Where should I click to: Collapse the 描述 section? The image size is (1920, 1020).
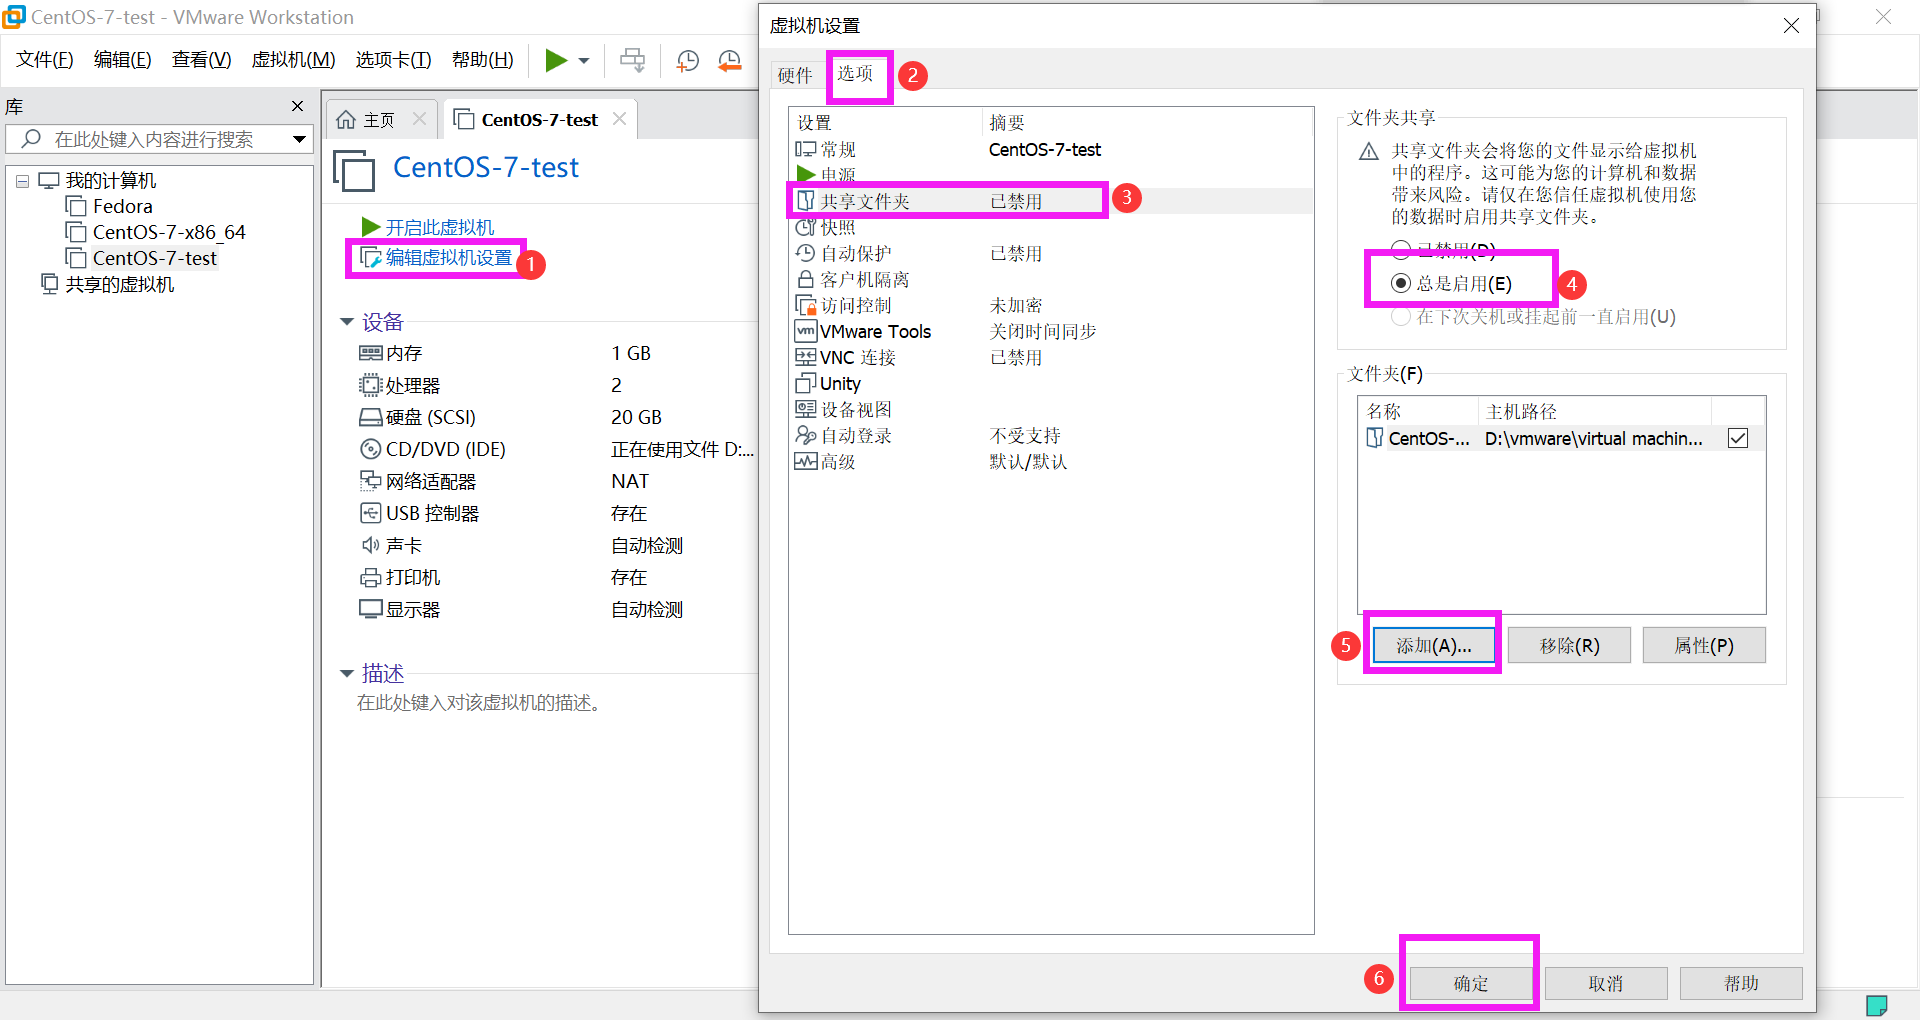tap(347, 674)
